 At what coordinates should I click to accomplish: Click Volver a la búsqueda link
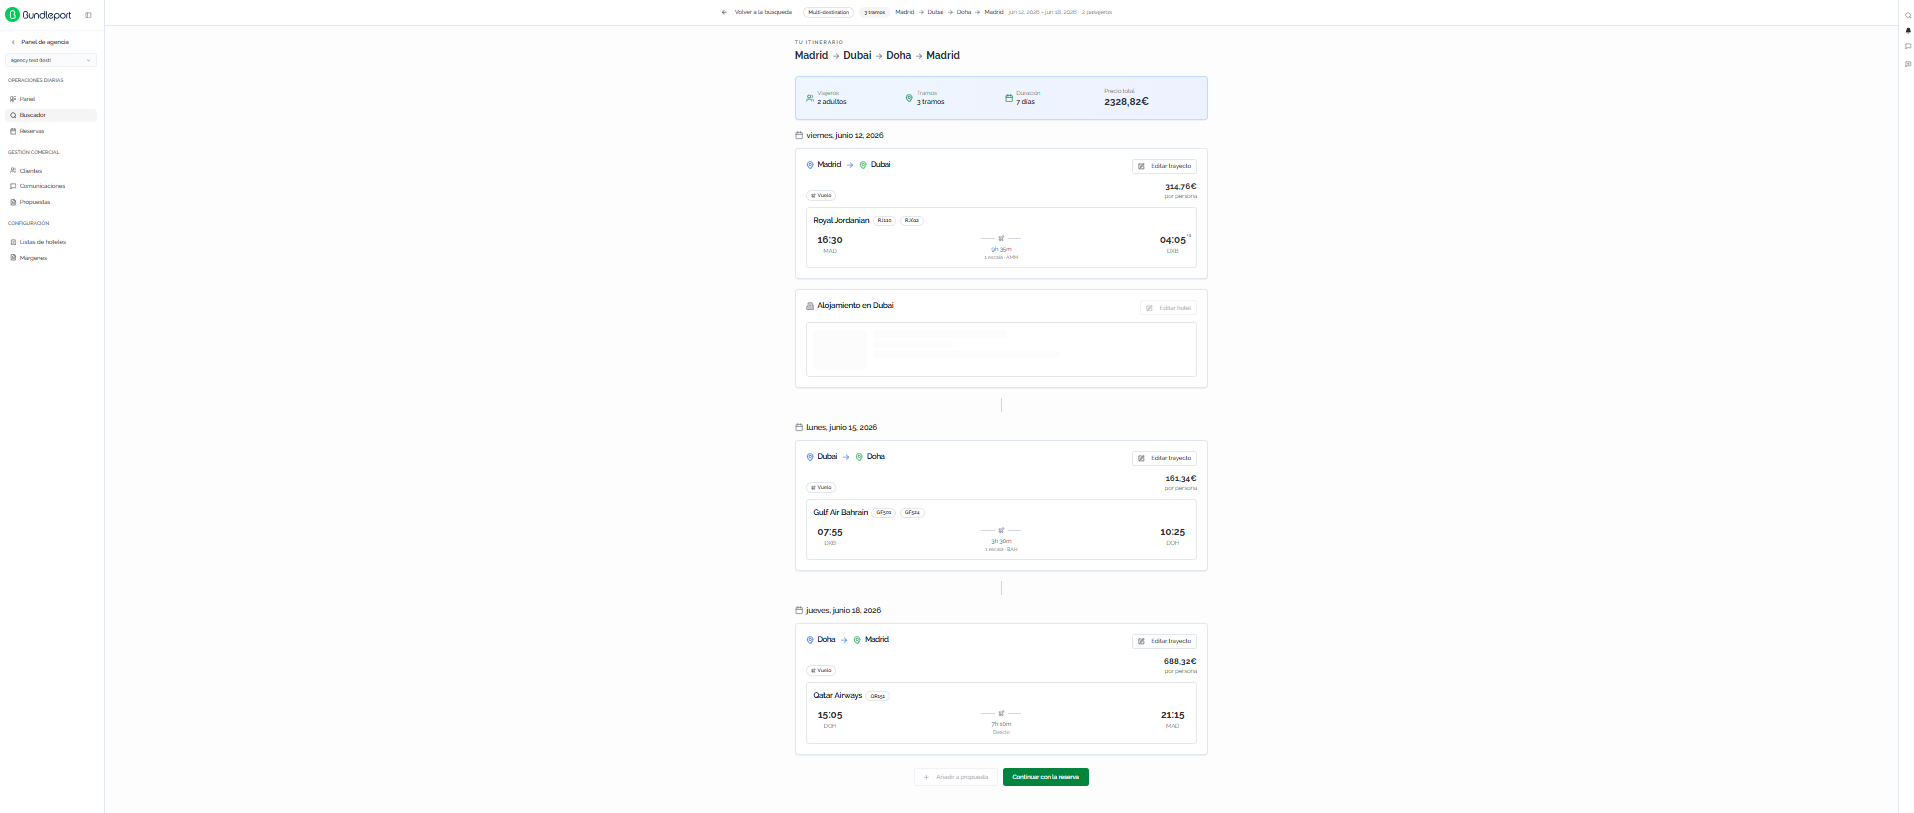763,12
